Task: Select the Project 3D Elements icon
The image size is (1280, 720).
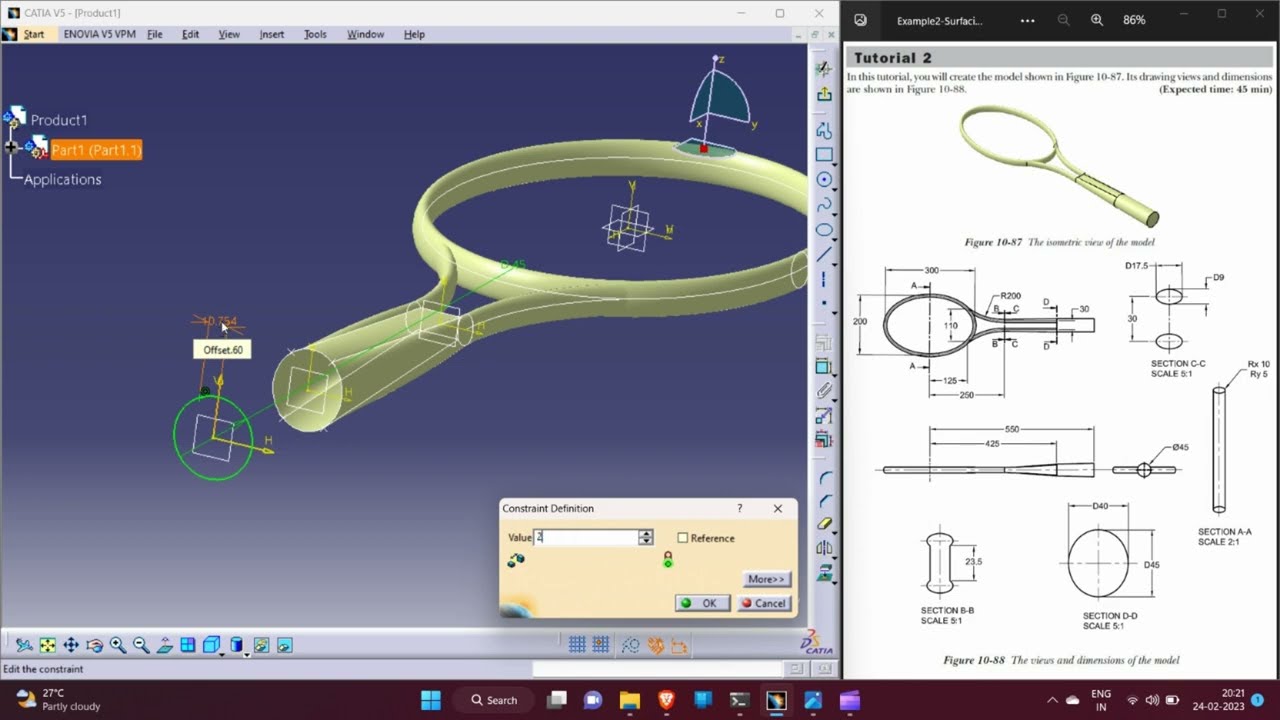Action: pos(824,573)
